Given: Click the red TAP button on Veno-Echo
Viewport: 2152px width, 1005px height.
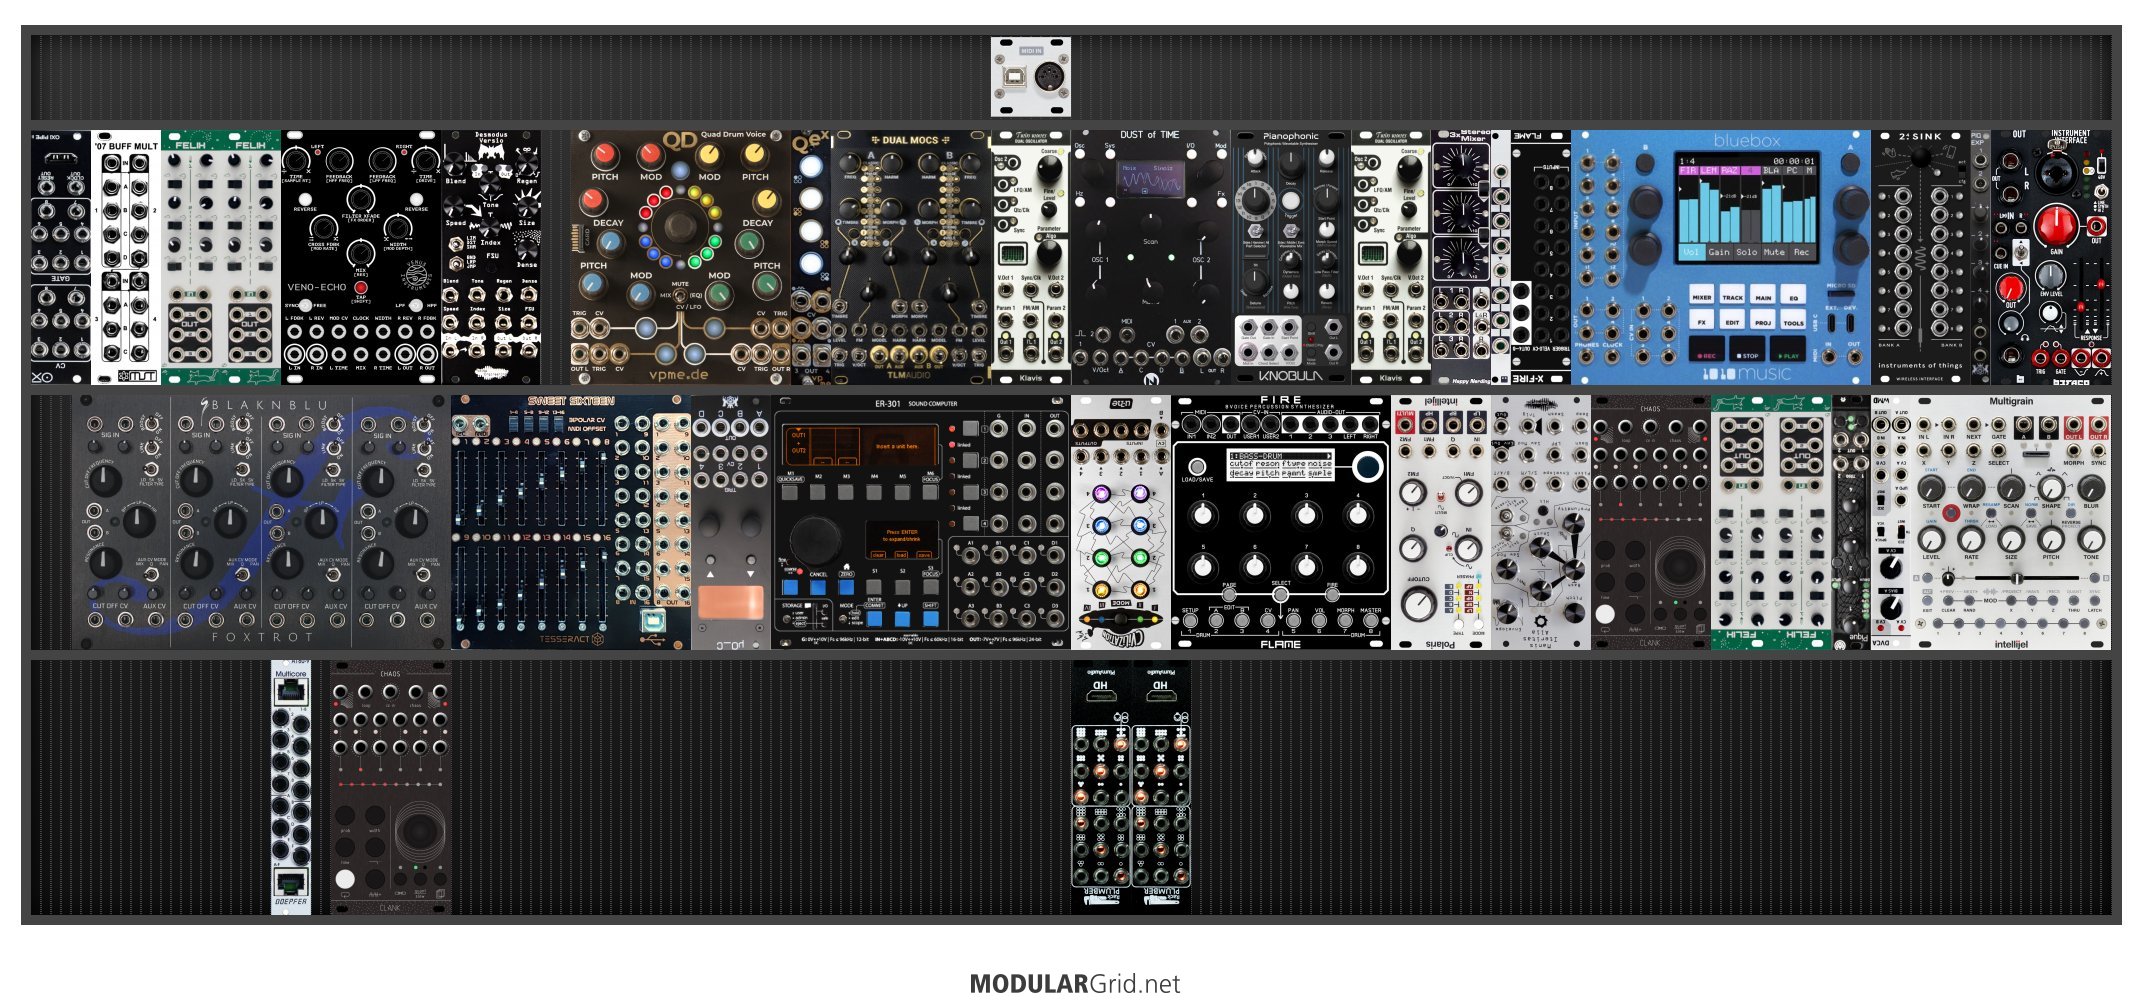Looking at the screenshot, I should [x=360, y=288].
